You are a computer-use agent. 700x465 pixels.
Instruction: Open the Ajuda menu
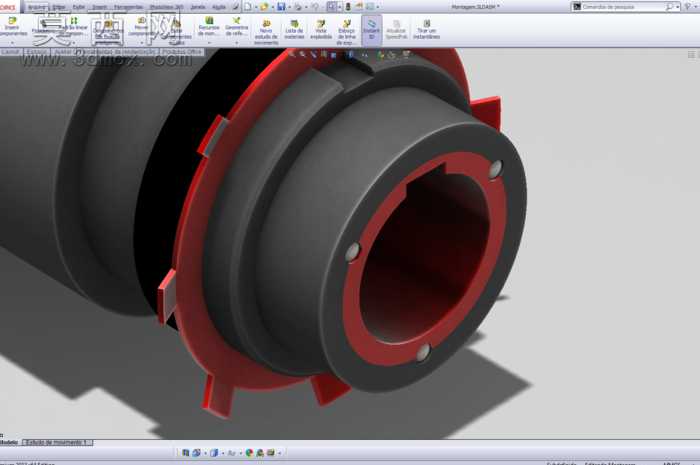coord(219,7)
